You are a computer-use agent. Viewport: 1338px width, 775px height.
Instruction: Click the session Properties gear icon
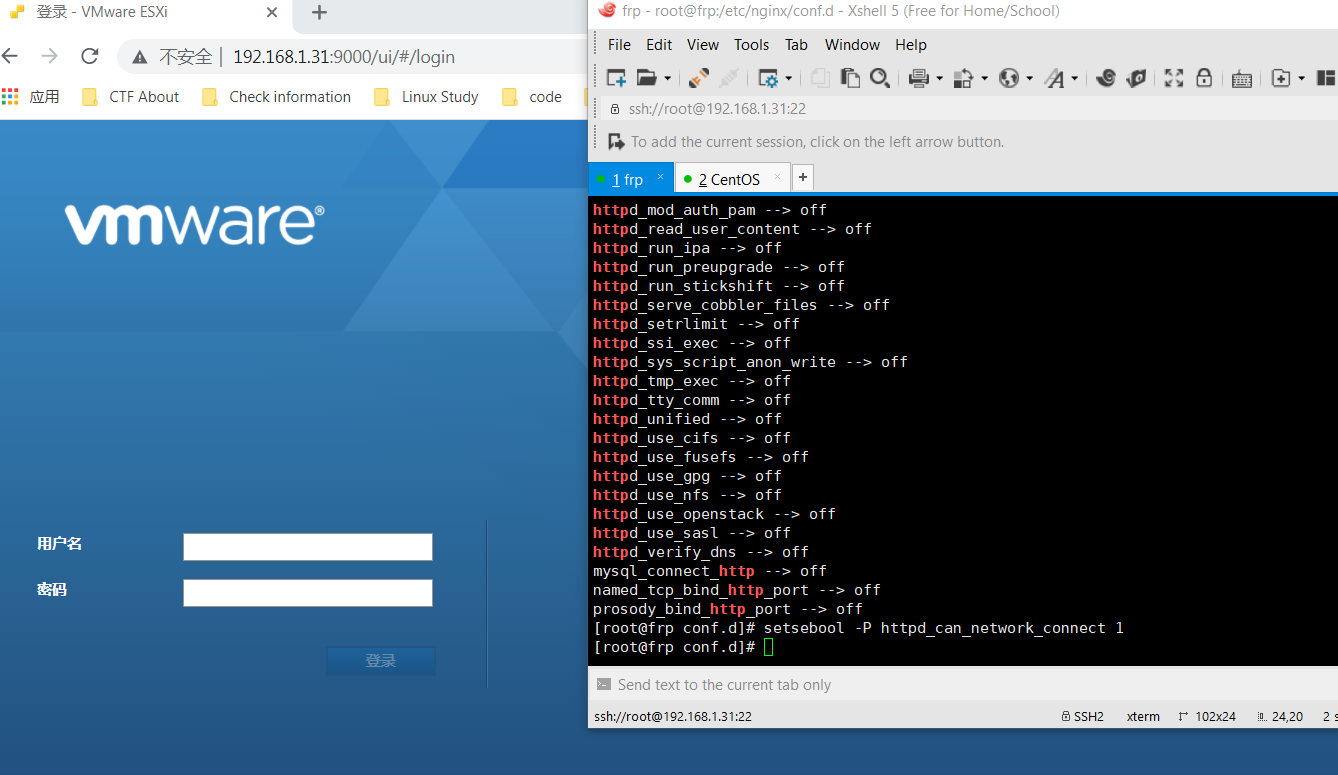(x=770, y=78)
